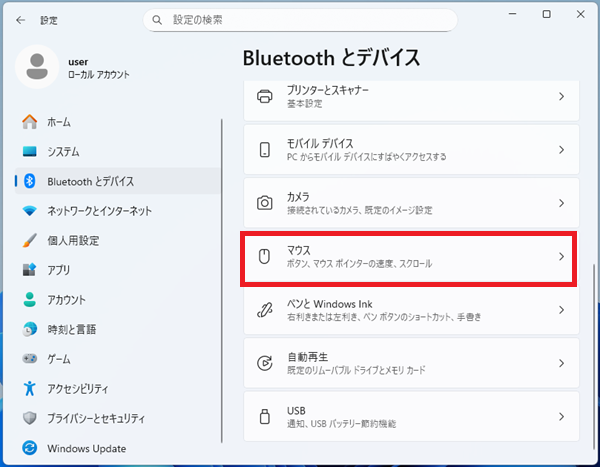Click the user profile avatar
The height and width of the screenshot is (467, 600).
[x=38, y=67]
